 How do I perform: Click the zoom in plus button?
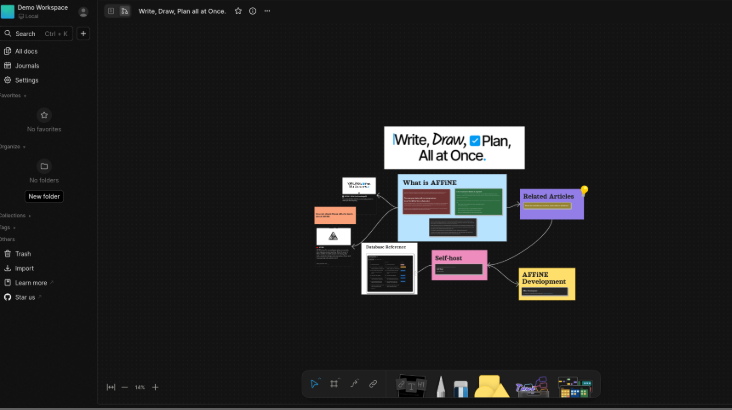[155, 387]
